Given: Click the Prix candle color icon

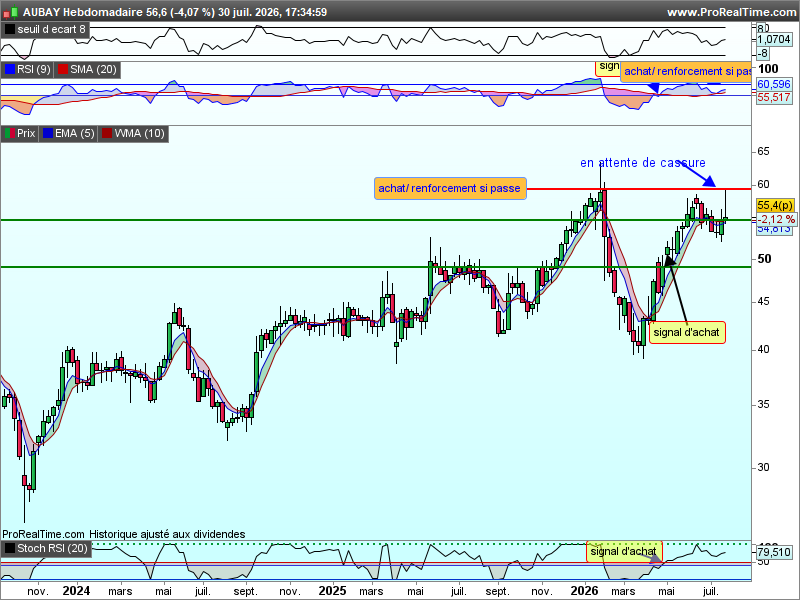Looking at the screenshot, I should (x=10, y=134).
